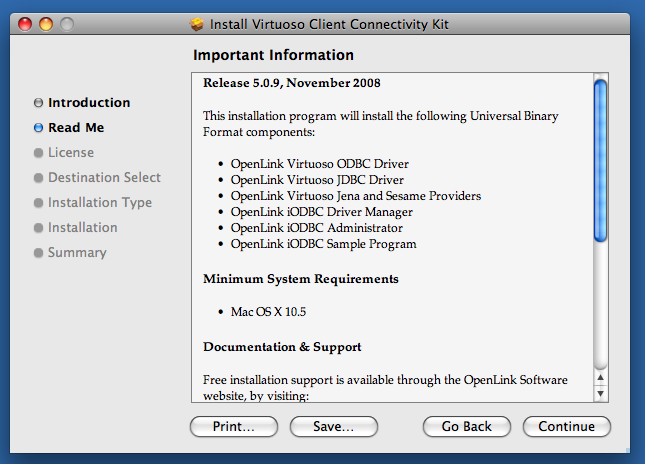645x464 pixels.
Task: Click Jena and Sesame Providers list item
Action: pyautogui.click(x=356, y=196)
